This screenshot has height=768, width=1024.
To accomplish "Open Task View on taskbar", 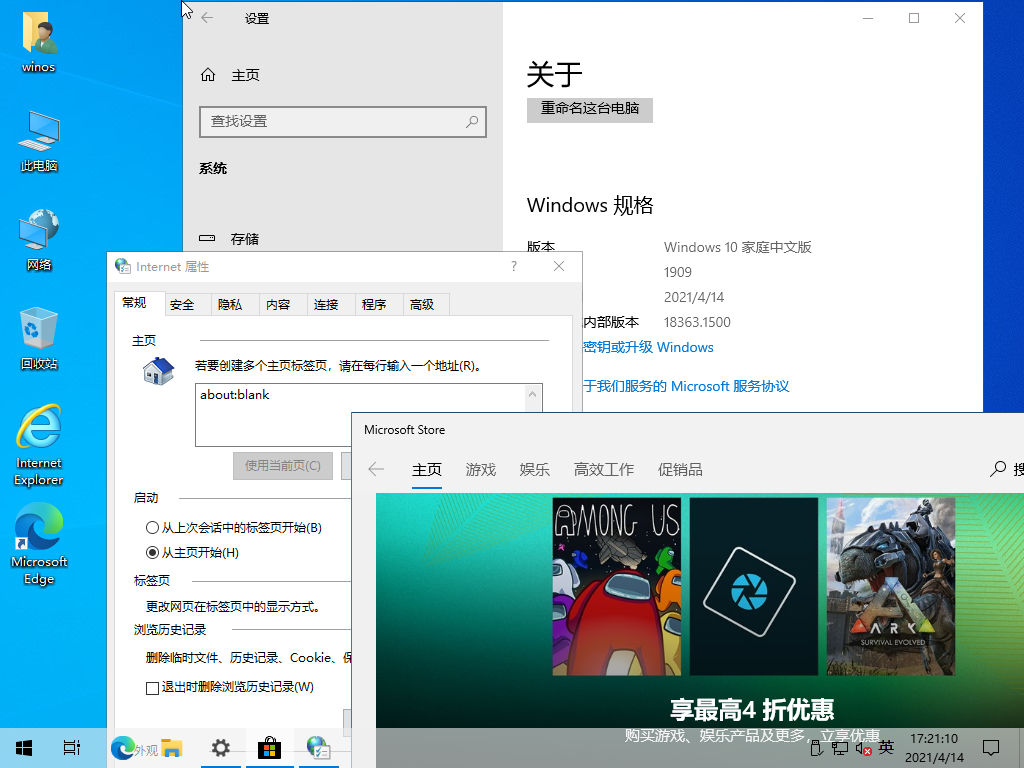I will pos(72,748).
